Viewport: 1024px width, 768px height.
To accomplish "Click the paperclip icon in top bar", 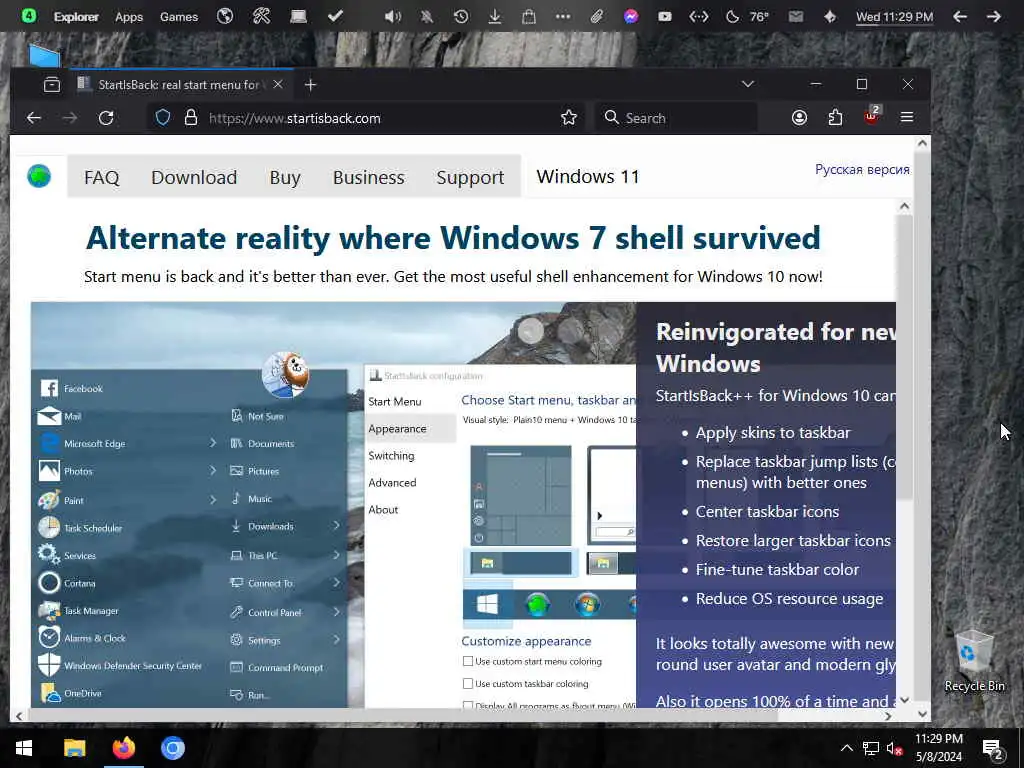I will (596, 16).
